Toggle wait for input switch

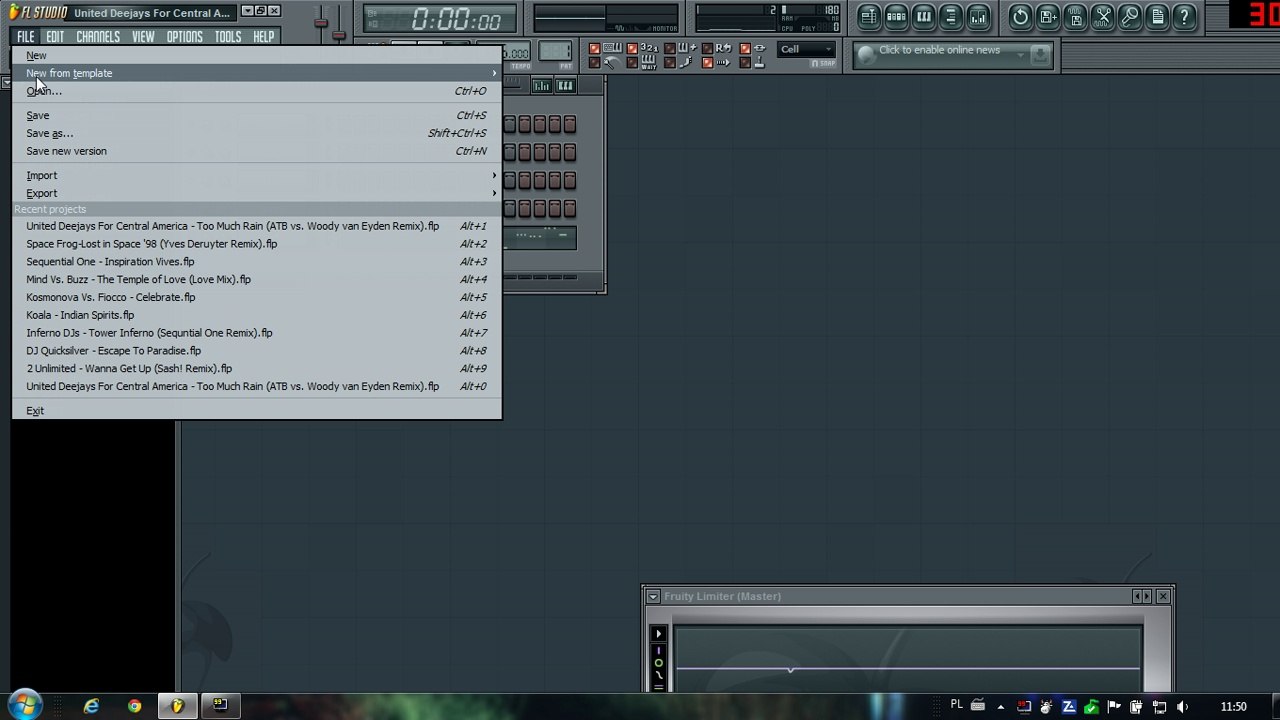632,63
